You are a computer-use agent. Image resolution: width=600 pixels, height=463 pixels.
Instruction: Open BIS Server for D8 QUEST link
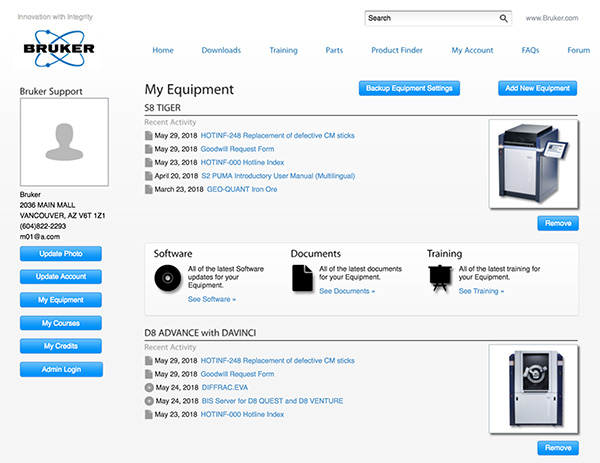coord(272,401)
